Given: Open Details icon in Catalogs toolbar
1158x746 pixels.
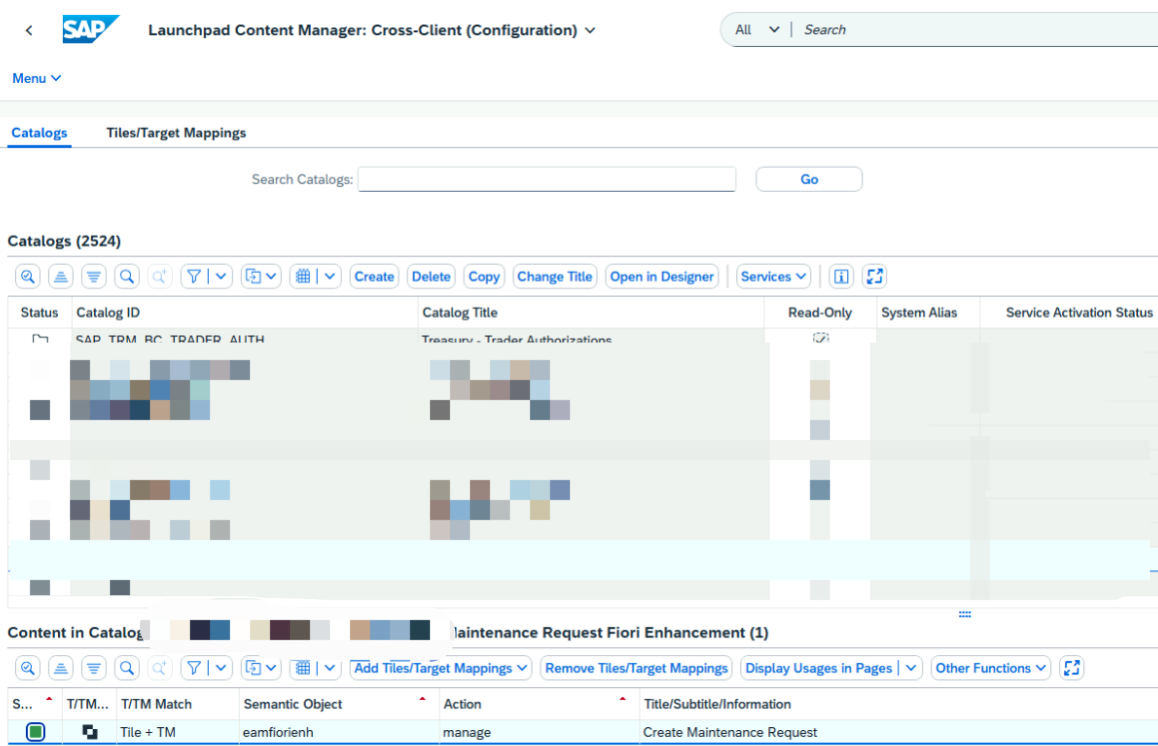Looking at the screenshot, I should click(28, 276).
